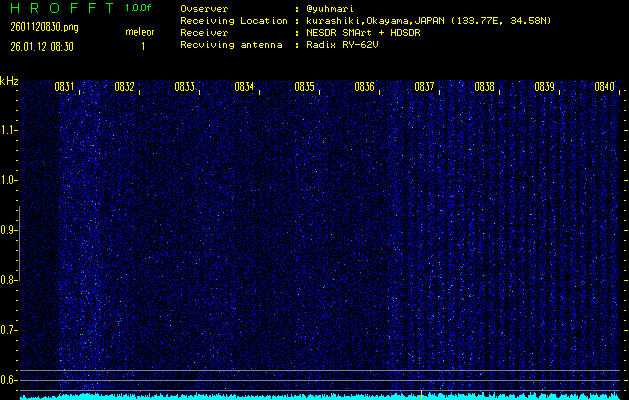Viewport: 629px width, 400px height.
Task: Jump to the 0840 time marker
Action: (604, 87)
